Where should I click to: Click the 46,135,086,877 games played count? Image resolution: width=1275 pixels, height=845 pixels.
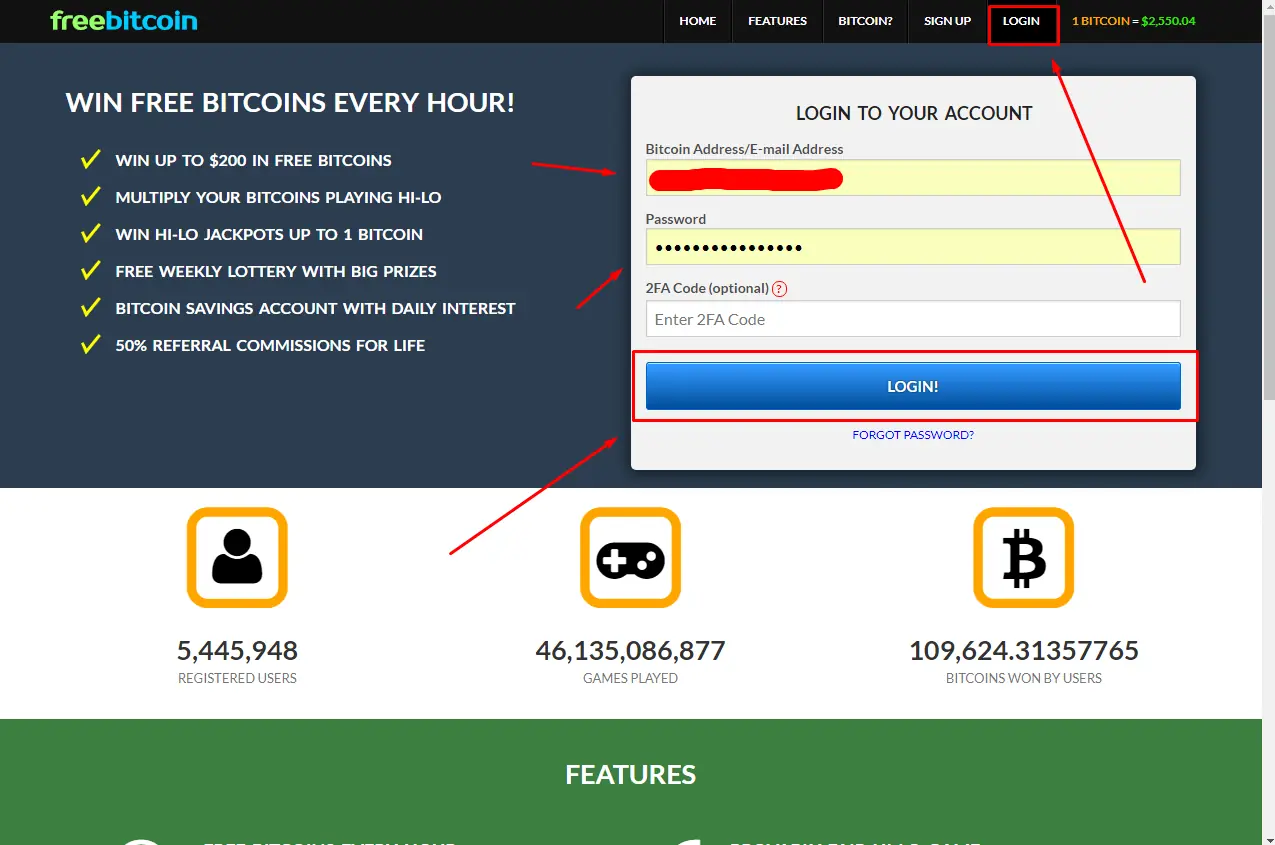[x=630, y=651]
